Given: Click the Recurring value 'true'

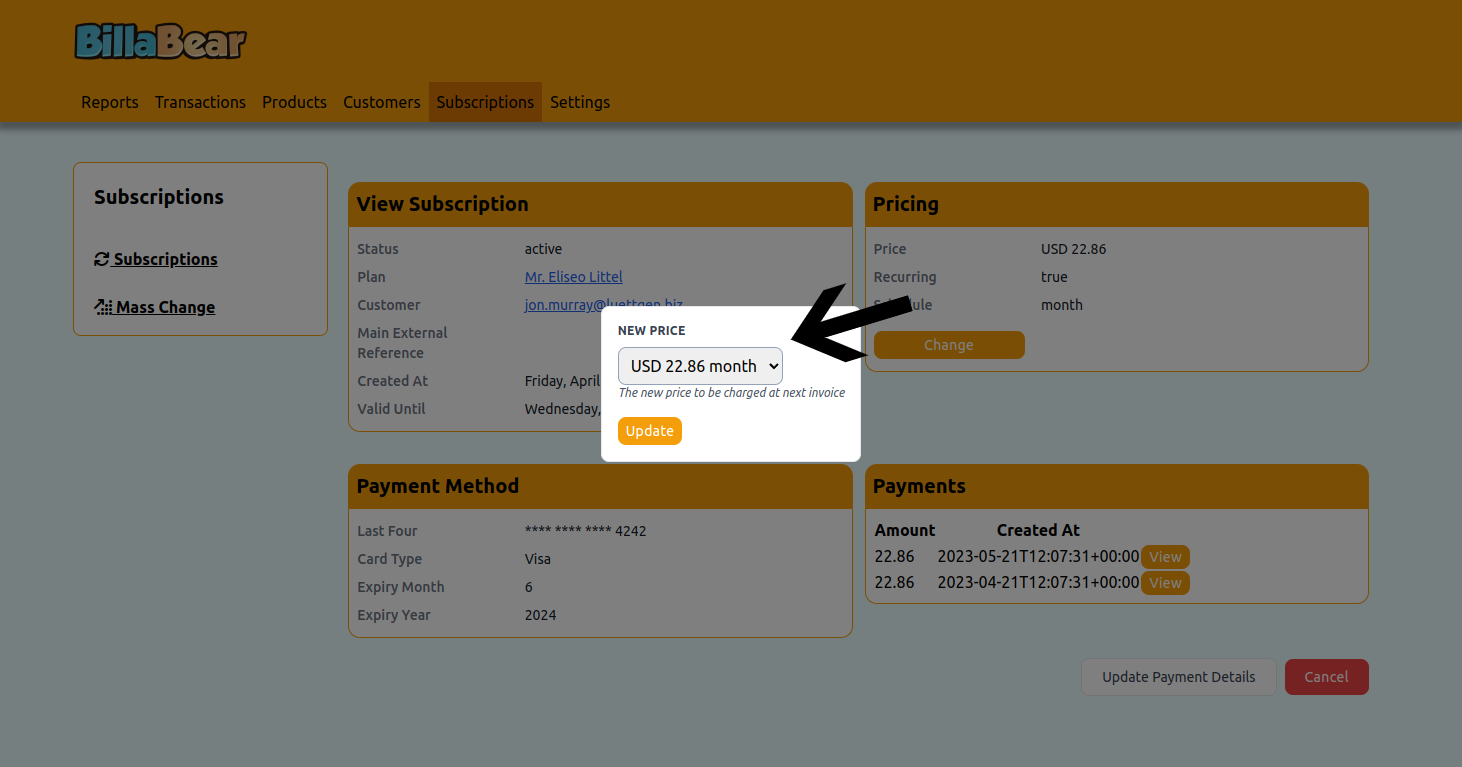Looking at the screenshot, I should point(1054,277).
